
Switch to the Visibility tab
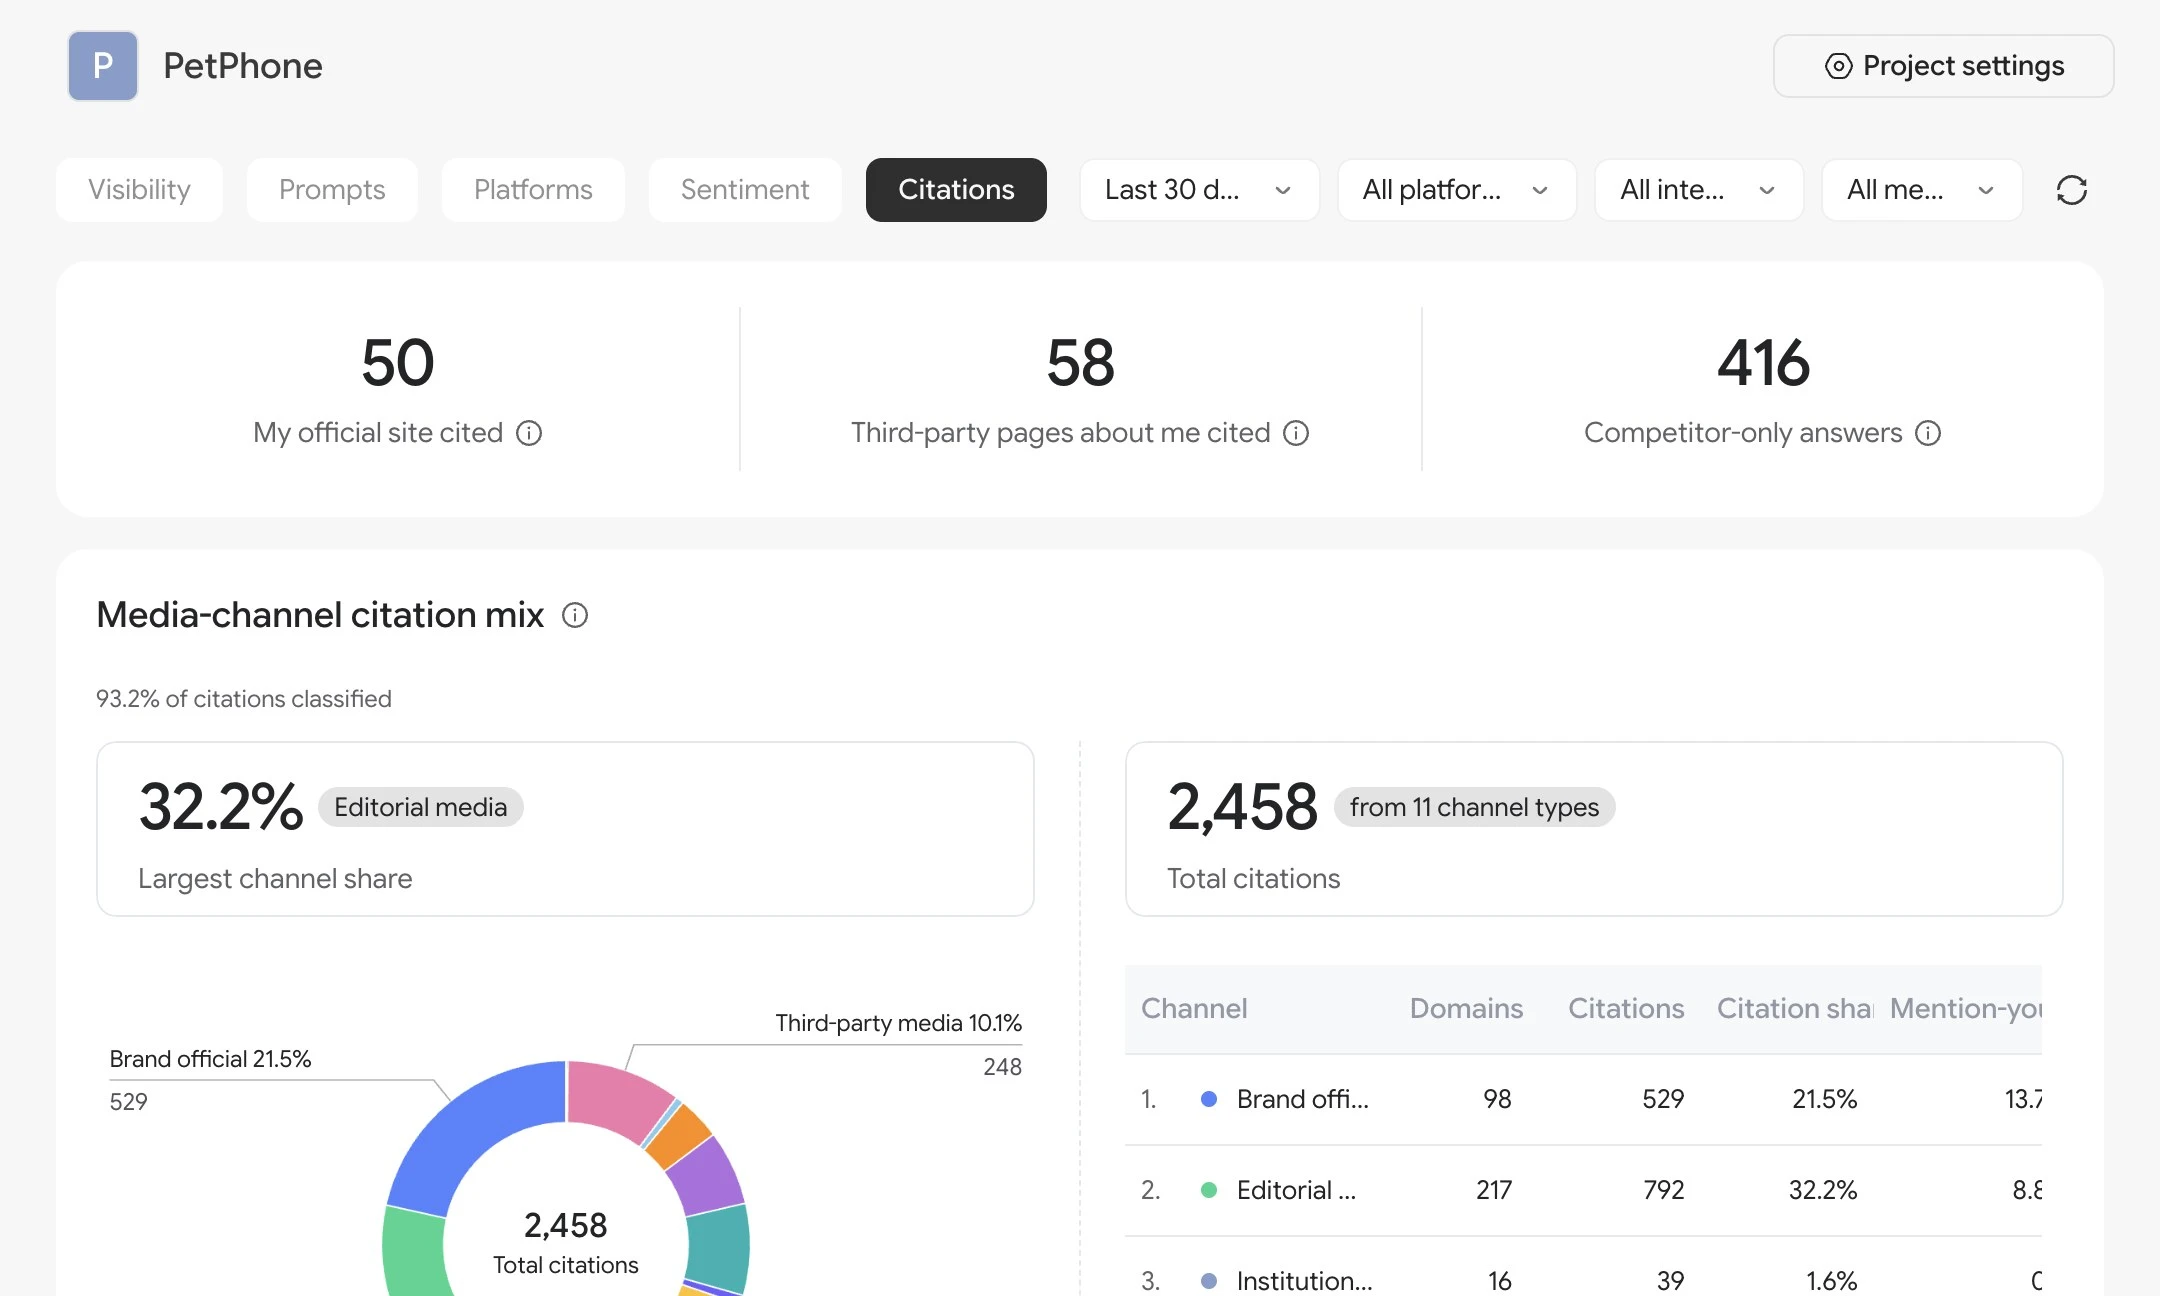[140, 190]
